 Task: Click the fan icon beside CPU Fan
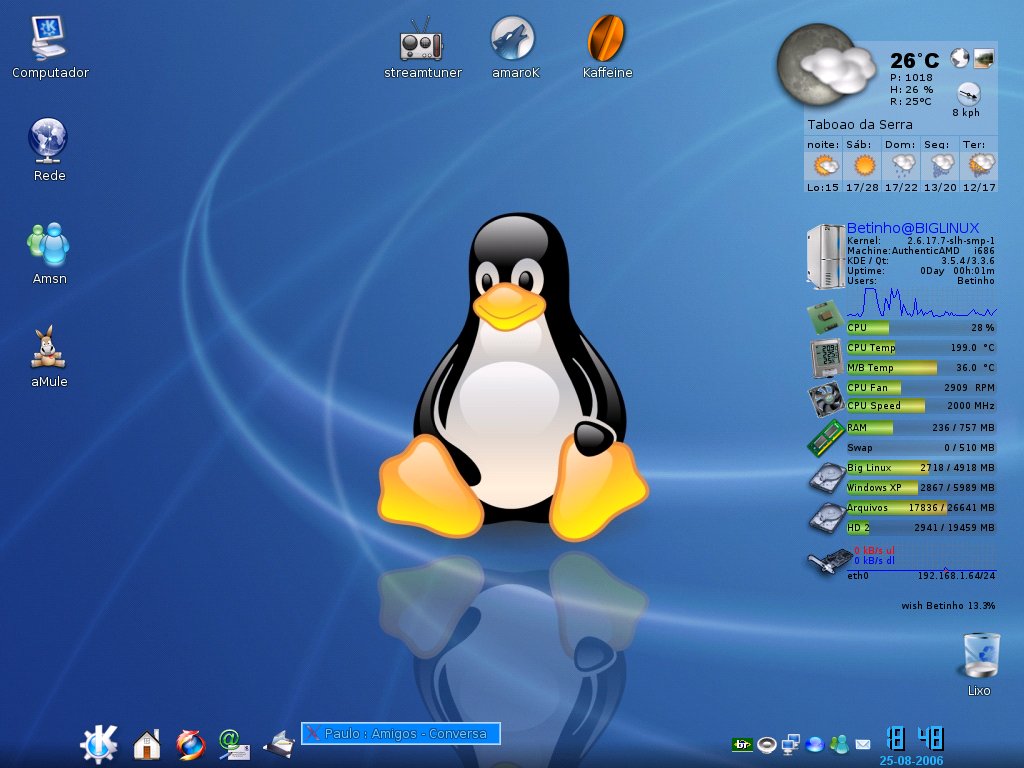point(826,398)
